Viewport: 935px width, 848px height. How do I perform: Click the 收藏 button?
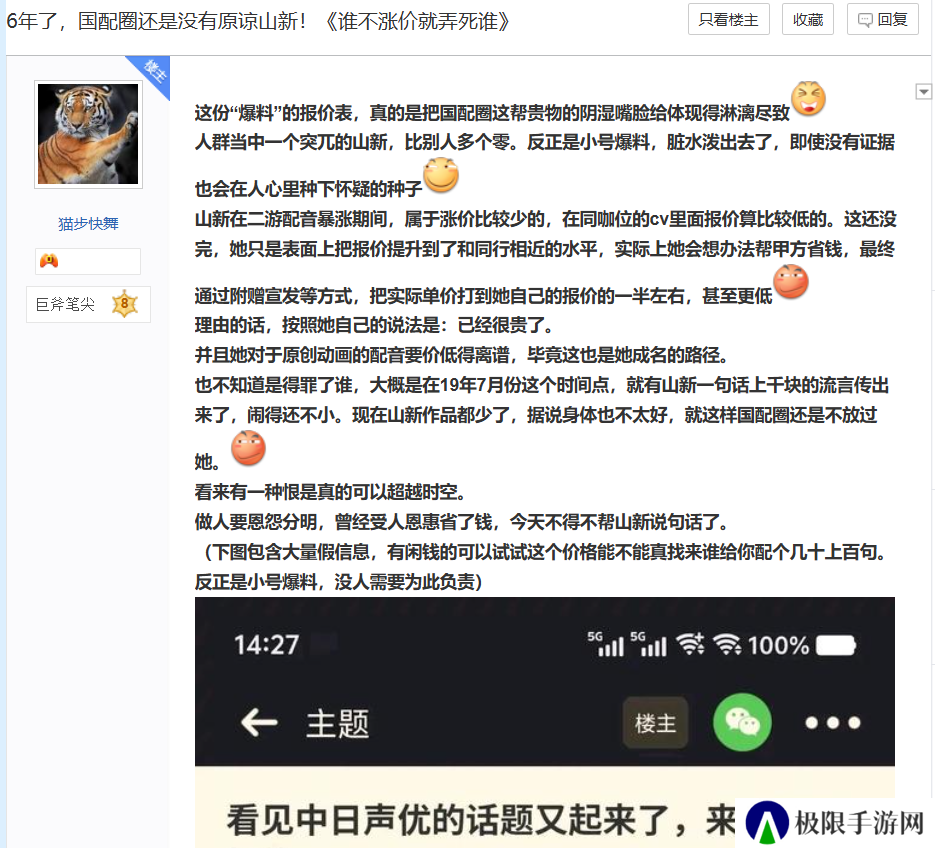click(807, 20)
